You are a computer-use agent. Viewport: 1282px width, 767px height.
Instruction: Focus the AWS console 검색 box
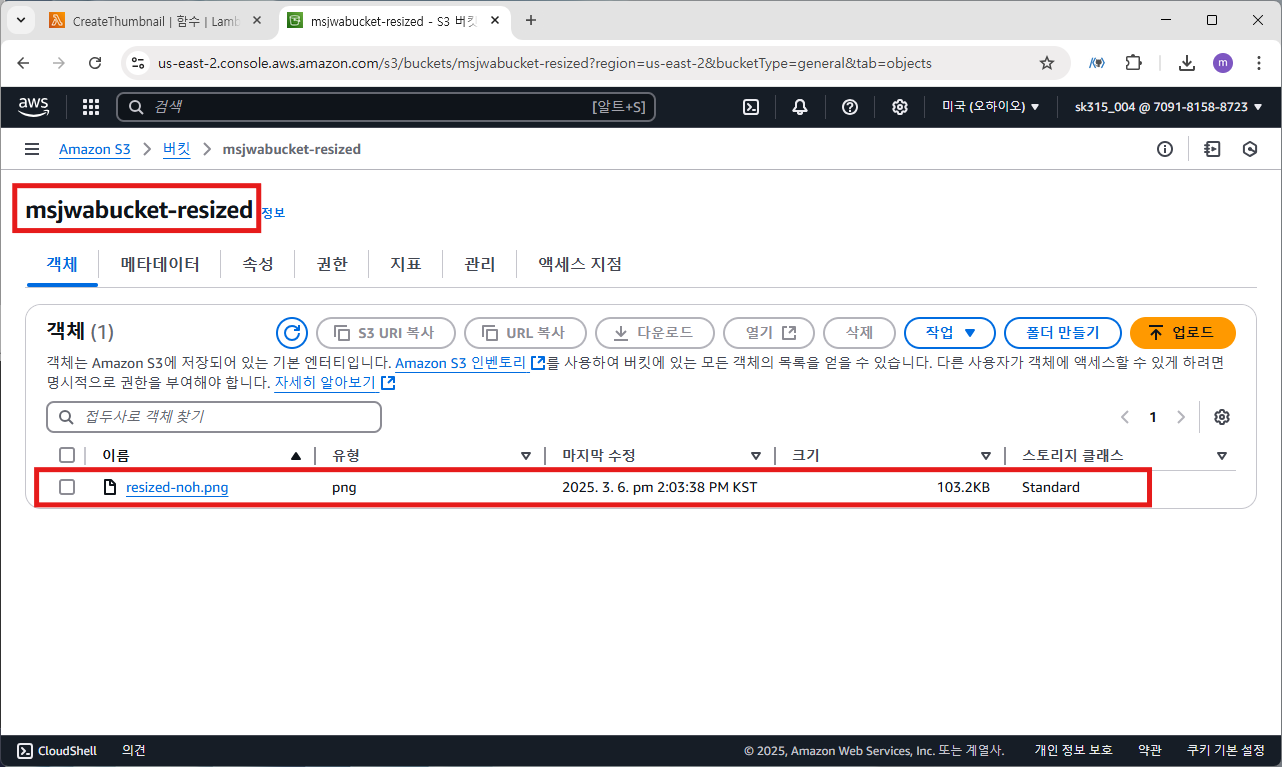pos(386,107)
